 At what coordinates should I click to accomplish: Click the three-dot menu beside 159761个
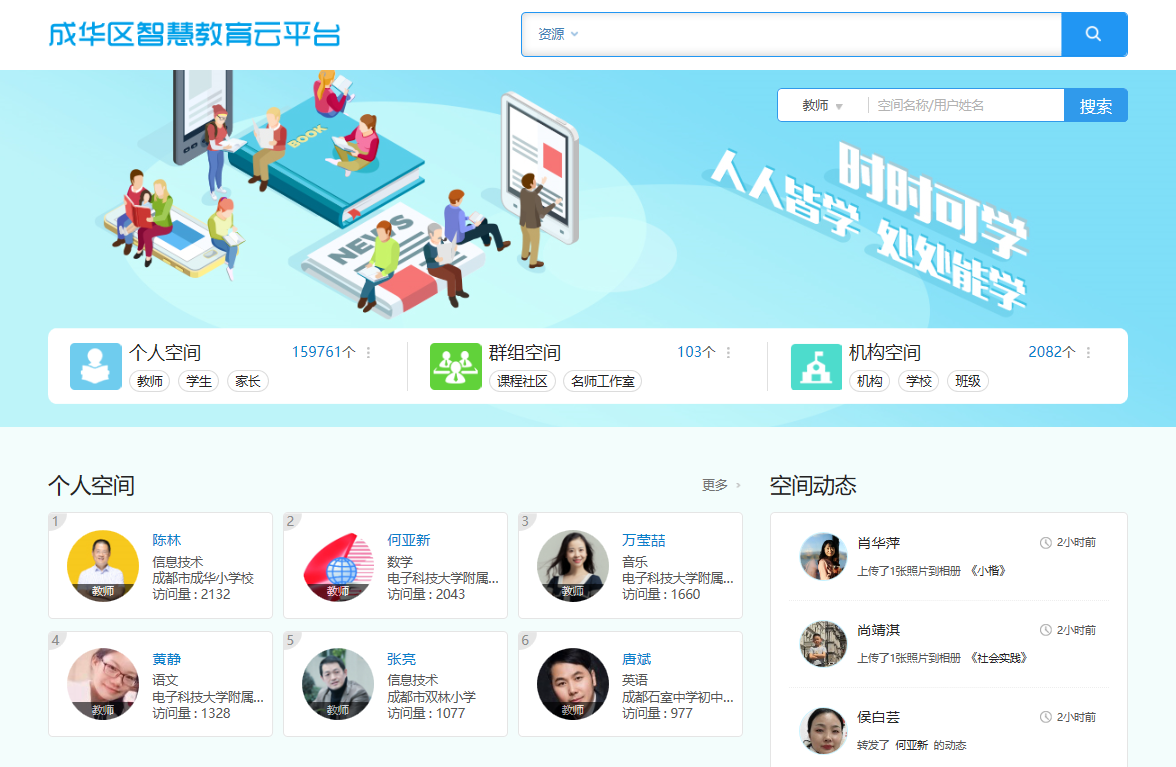click(x=368, y=353)
